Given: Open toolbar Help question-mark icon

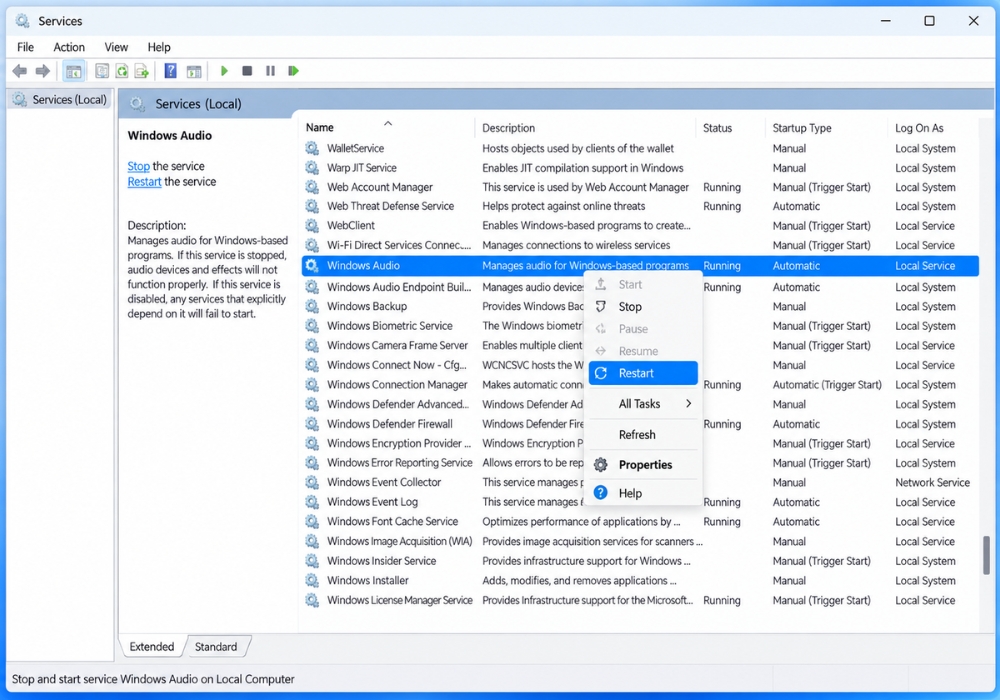Looking at the screenshot, I should (x=170, y=71).
